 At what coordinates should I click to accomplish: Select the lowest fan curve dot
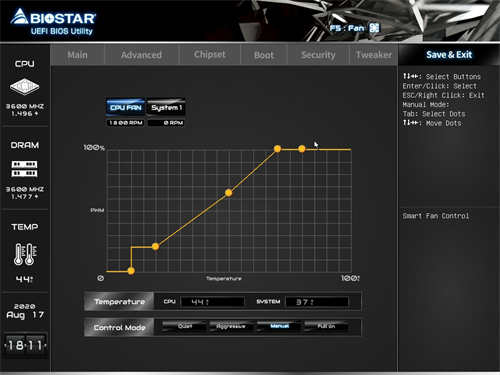pos(131,271)
